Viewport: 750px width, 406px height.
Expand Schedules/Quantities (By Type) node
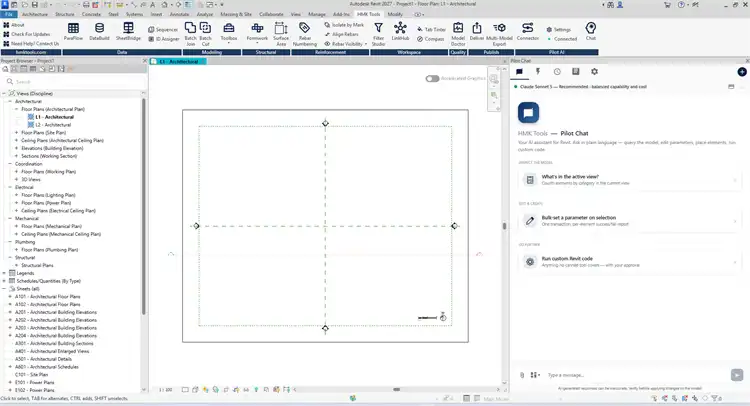4,281
